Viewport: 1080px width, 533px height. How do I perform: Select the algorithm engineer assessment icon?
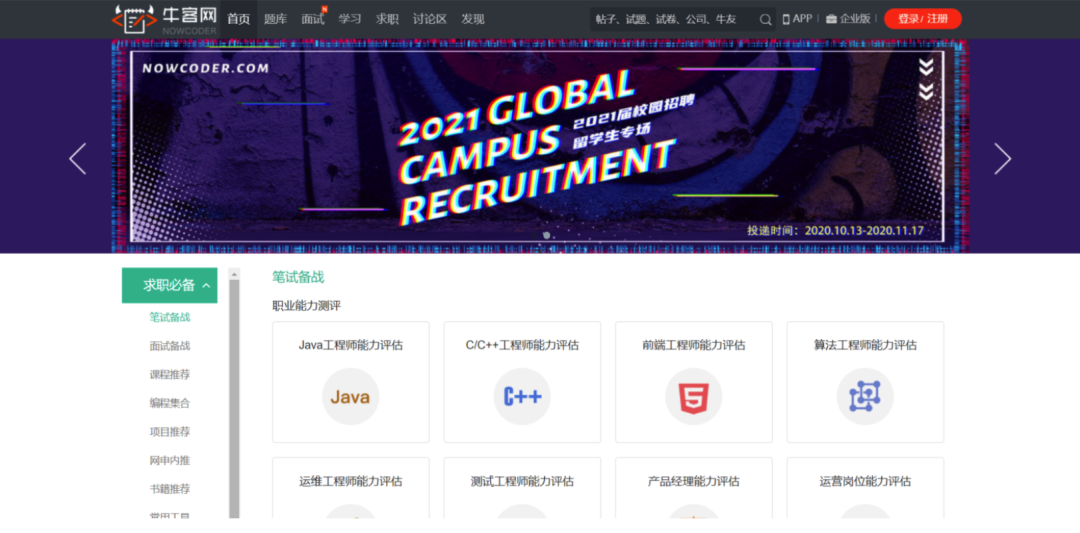pos(865,397)
